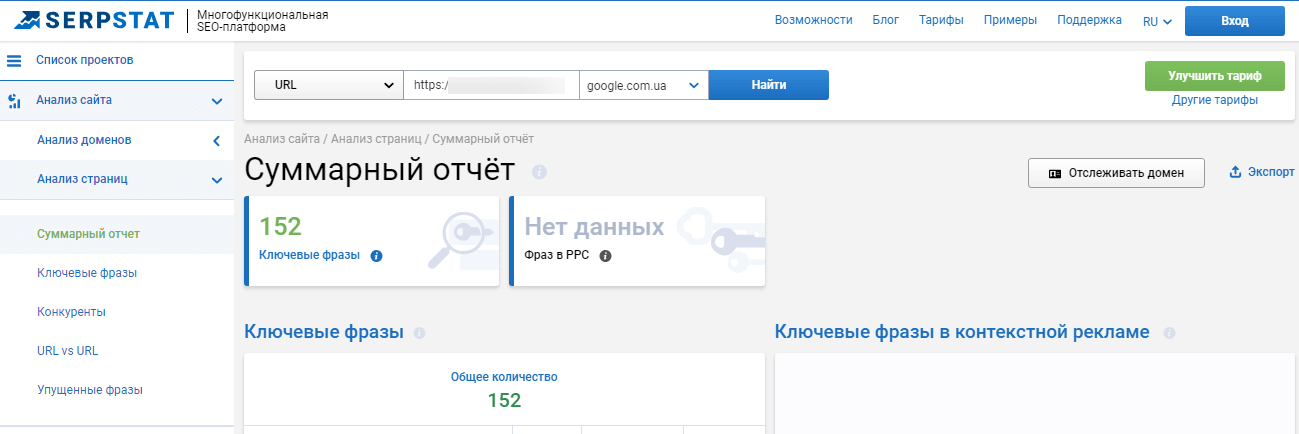Expand the Анализ доменов chevron

(x=216, y=140)
